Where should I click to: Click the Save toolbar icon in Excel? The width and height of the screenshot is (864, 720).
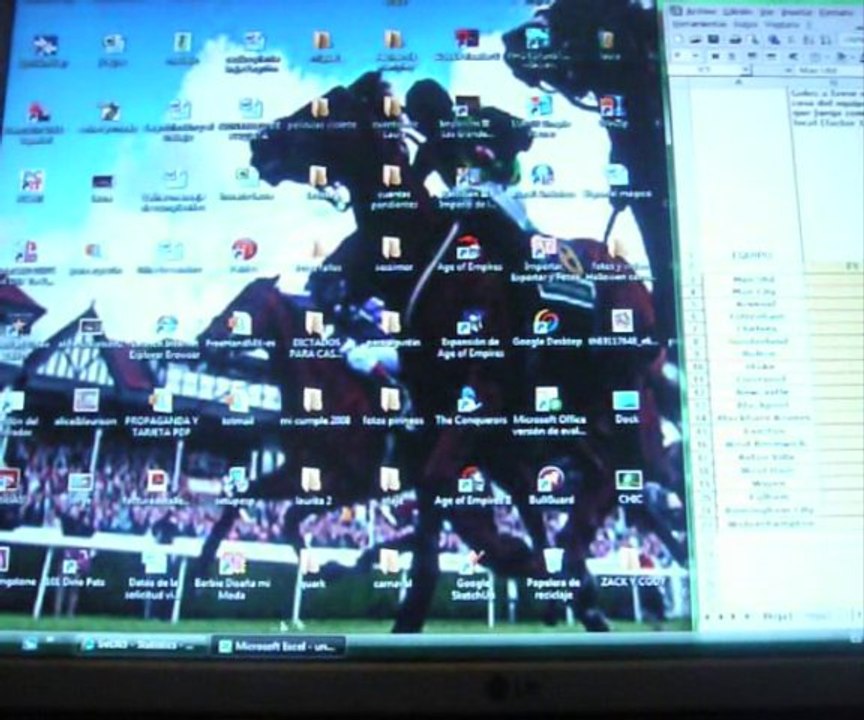(x=714, y=40)
